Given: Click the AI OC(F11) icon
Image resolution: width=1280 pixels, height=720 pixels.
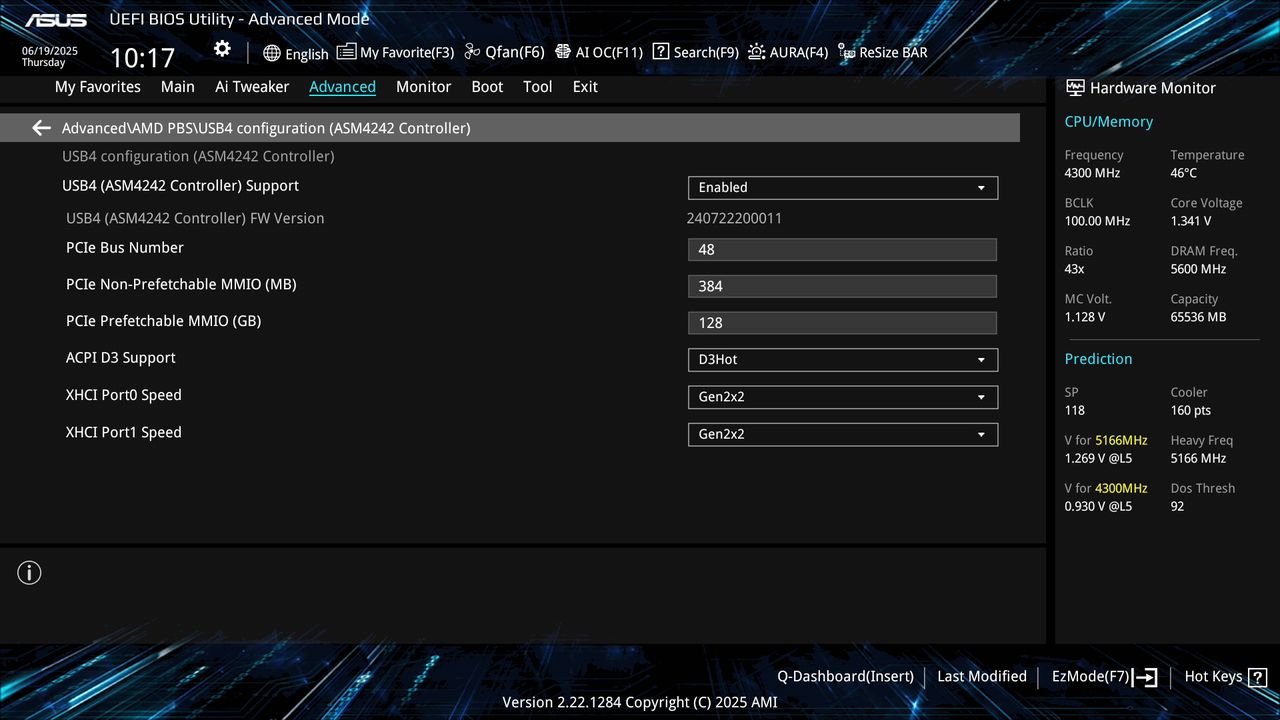Looking at the screenshot, I should pyautogui.click(x=598, y=52).
